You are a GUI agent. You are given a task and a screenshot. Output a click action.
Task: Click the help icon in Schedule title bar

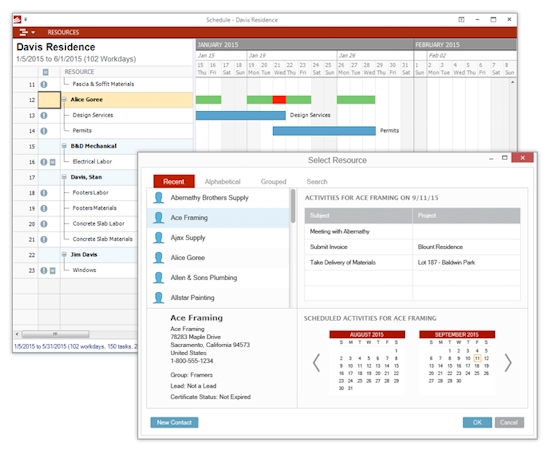(x=461, y=20)
